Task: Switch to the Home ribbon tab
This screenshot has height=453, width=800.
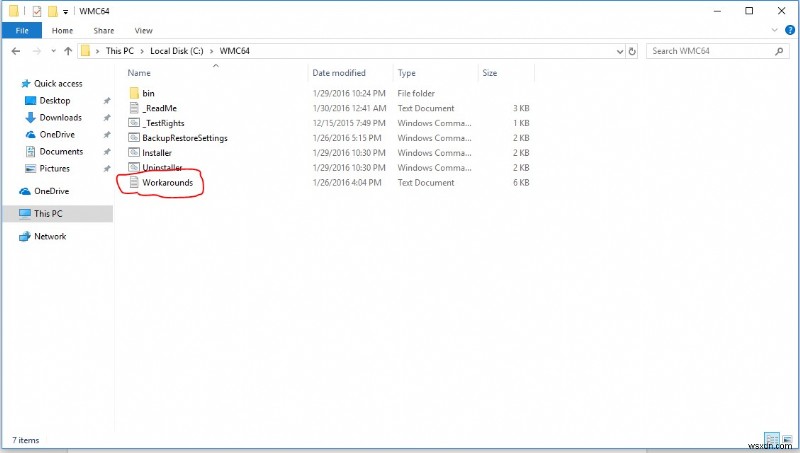Action: (62, 31)
